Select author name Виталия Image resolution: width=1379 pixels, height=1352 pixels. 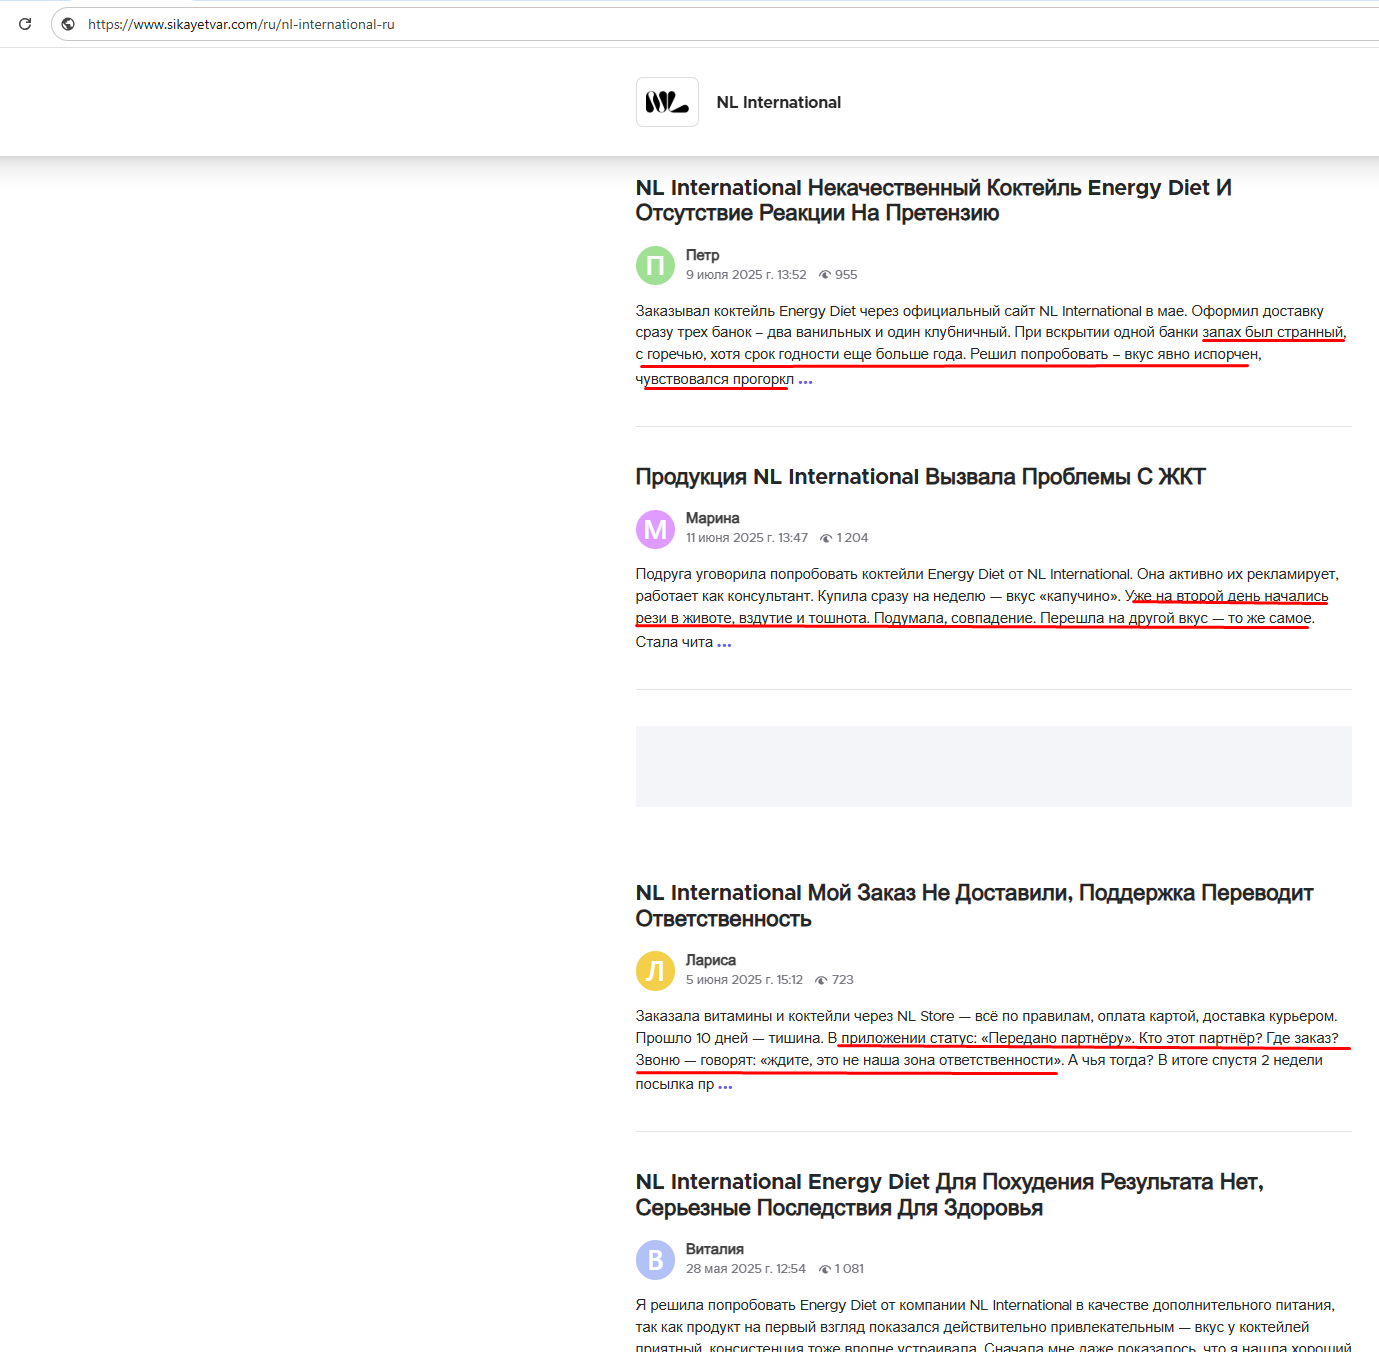715,1249
